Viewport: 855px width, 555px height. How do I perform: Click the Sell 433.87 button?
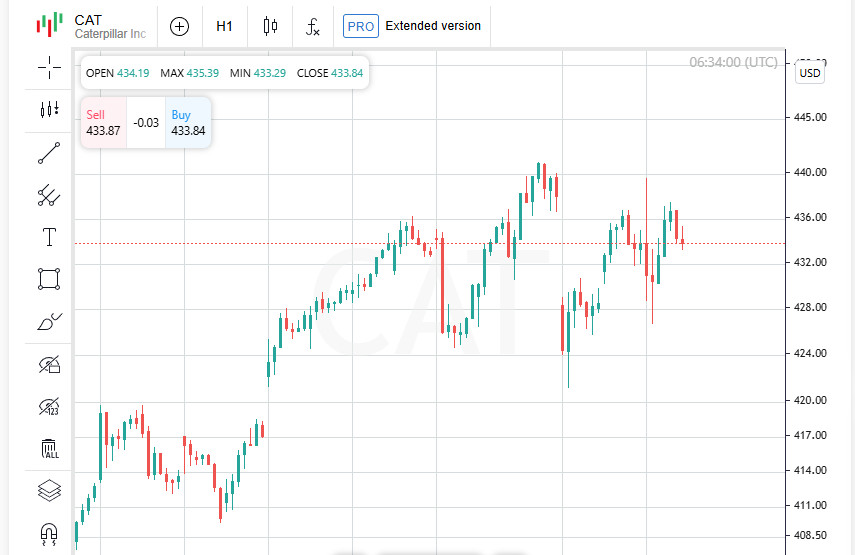click(x=104, y=123)
